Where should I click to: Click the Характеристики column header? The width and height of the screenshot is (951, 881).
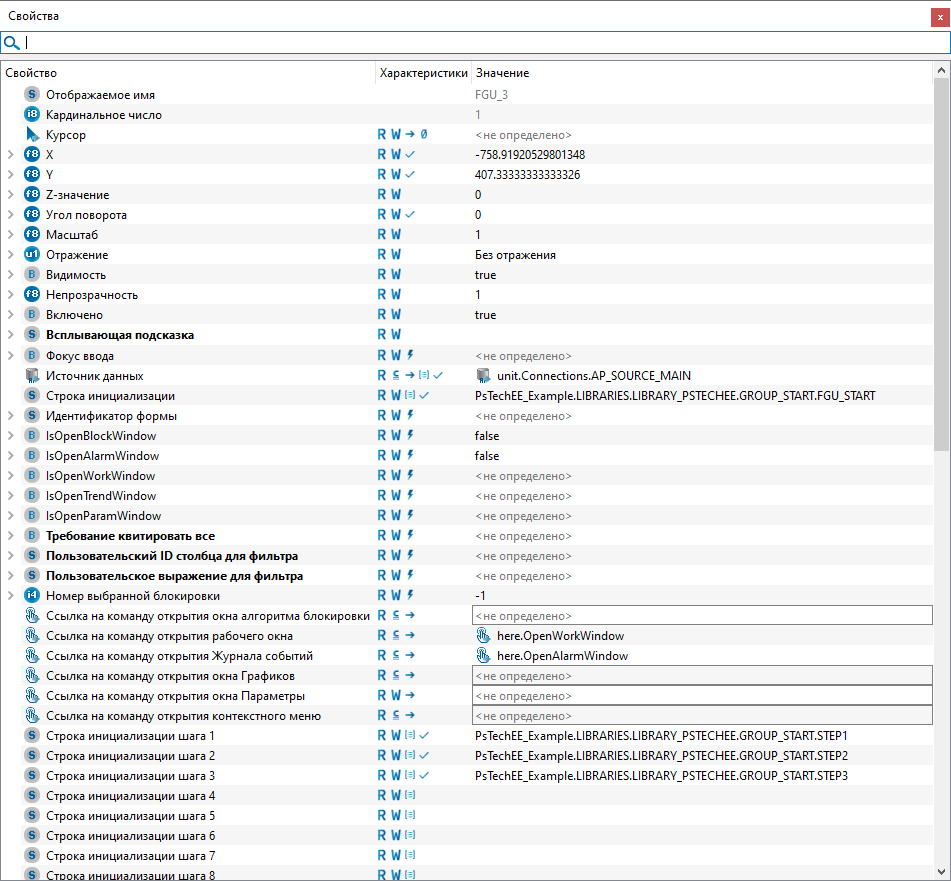423,73
